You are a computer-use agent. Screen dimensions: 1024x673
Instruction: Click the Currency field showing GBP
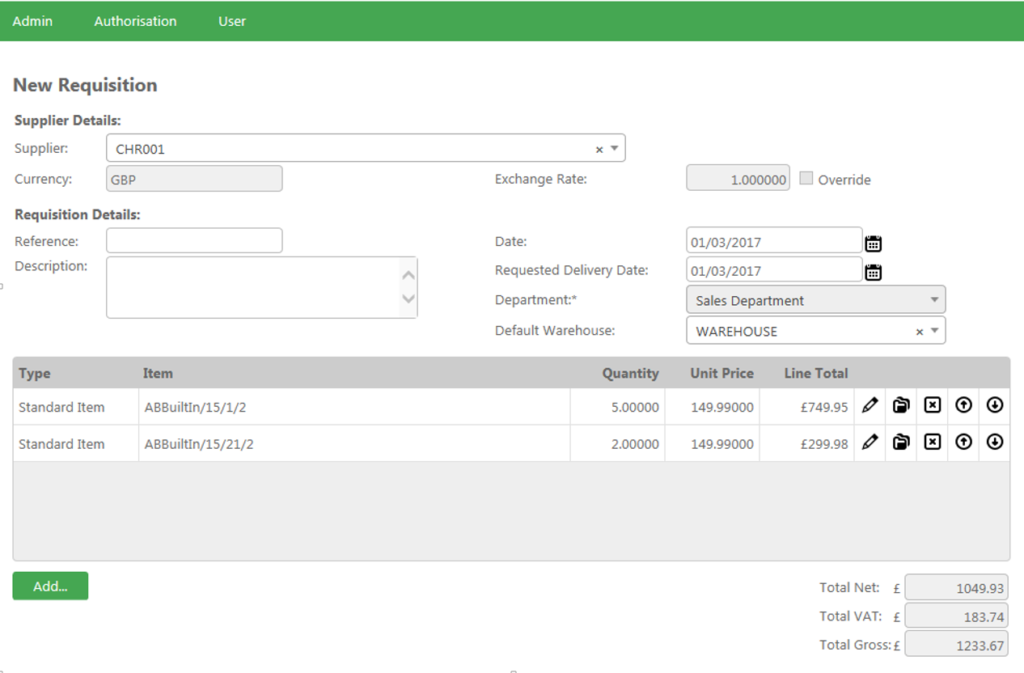pos(195,179)
